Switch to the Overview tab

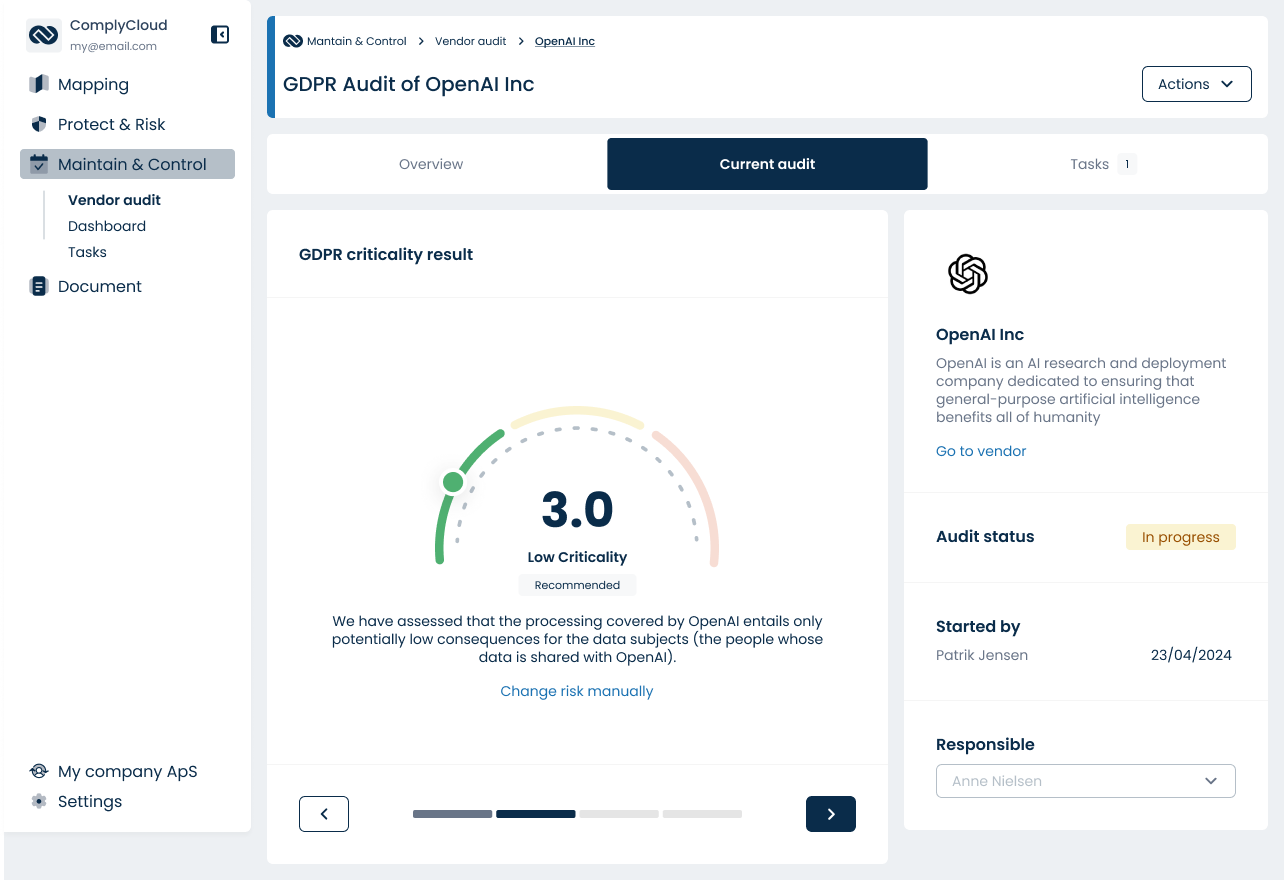pyautogui.click(x=431, y=164)
